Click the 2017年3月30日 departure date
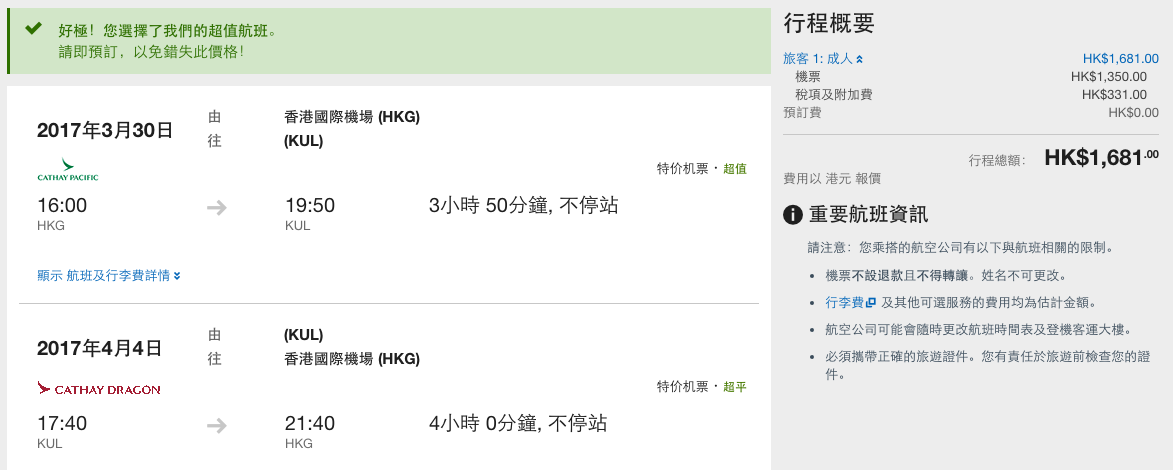This screenshot has width=1173, height=470. point(105,130)
